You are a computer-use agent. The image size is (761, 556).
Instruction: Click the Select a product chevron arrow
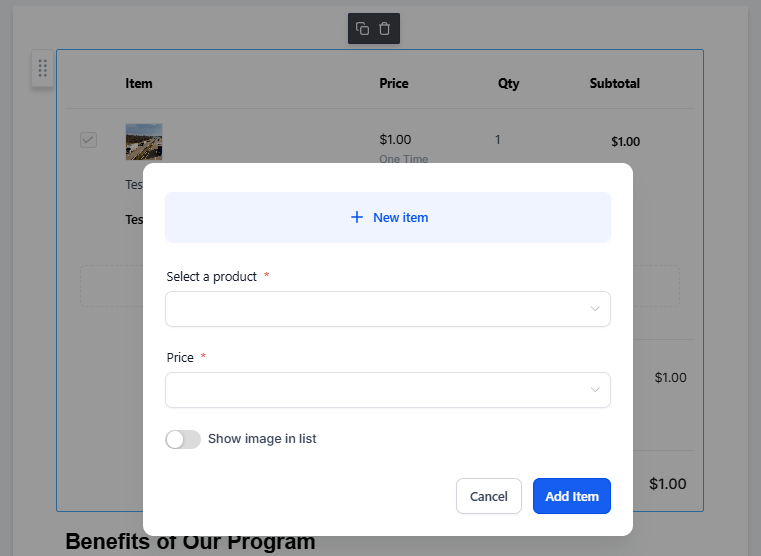595,309
